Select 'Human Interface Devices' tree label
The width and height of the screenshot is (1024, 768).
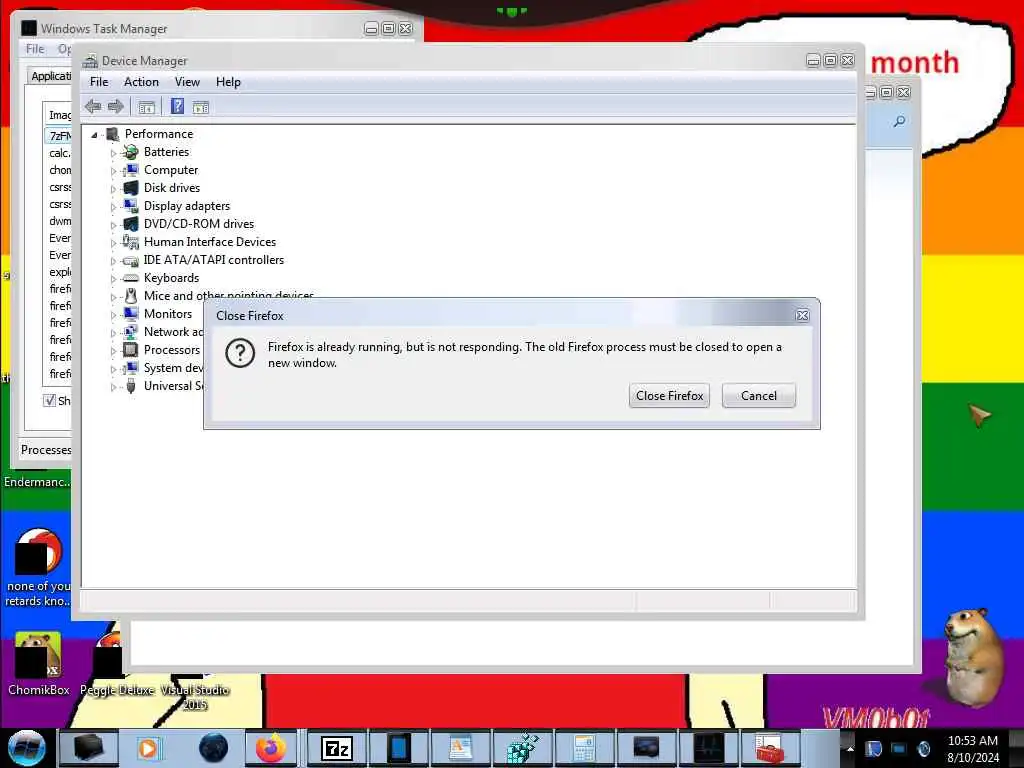pyautogui.click(x=210, y=242)
